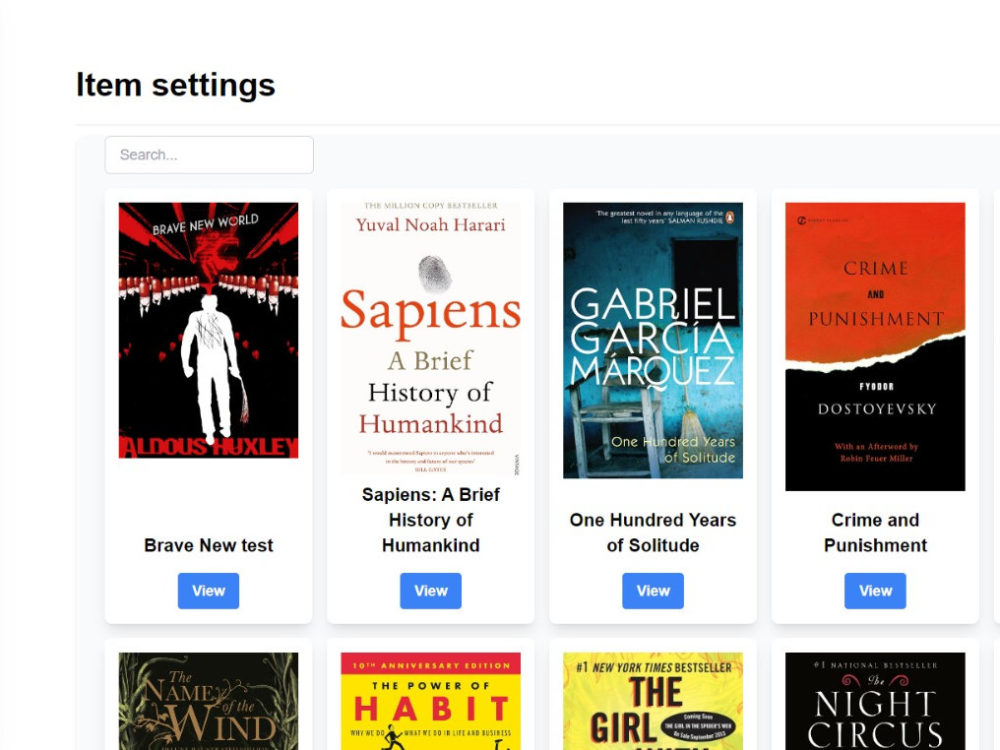Click the One Hundred Years of Solitude title
1000x750 pixels.
coord(653,533)
